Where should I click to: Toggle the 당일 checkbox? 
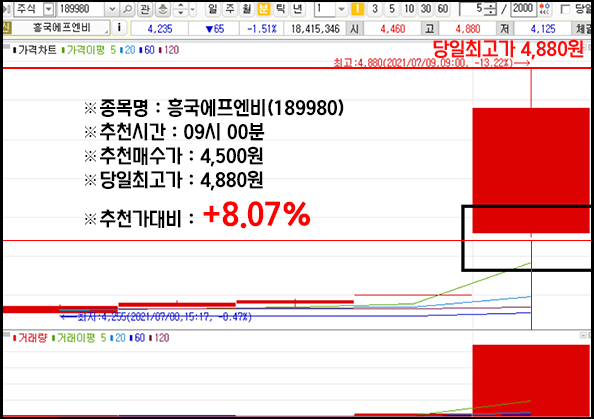566,9
